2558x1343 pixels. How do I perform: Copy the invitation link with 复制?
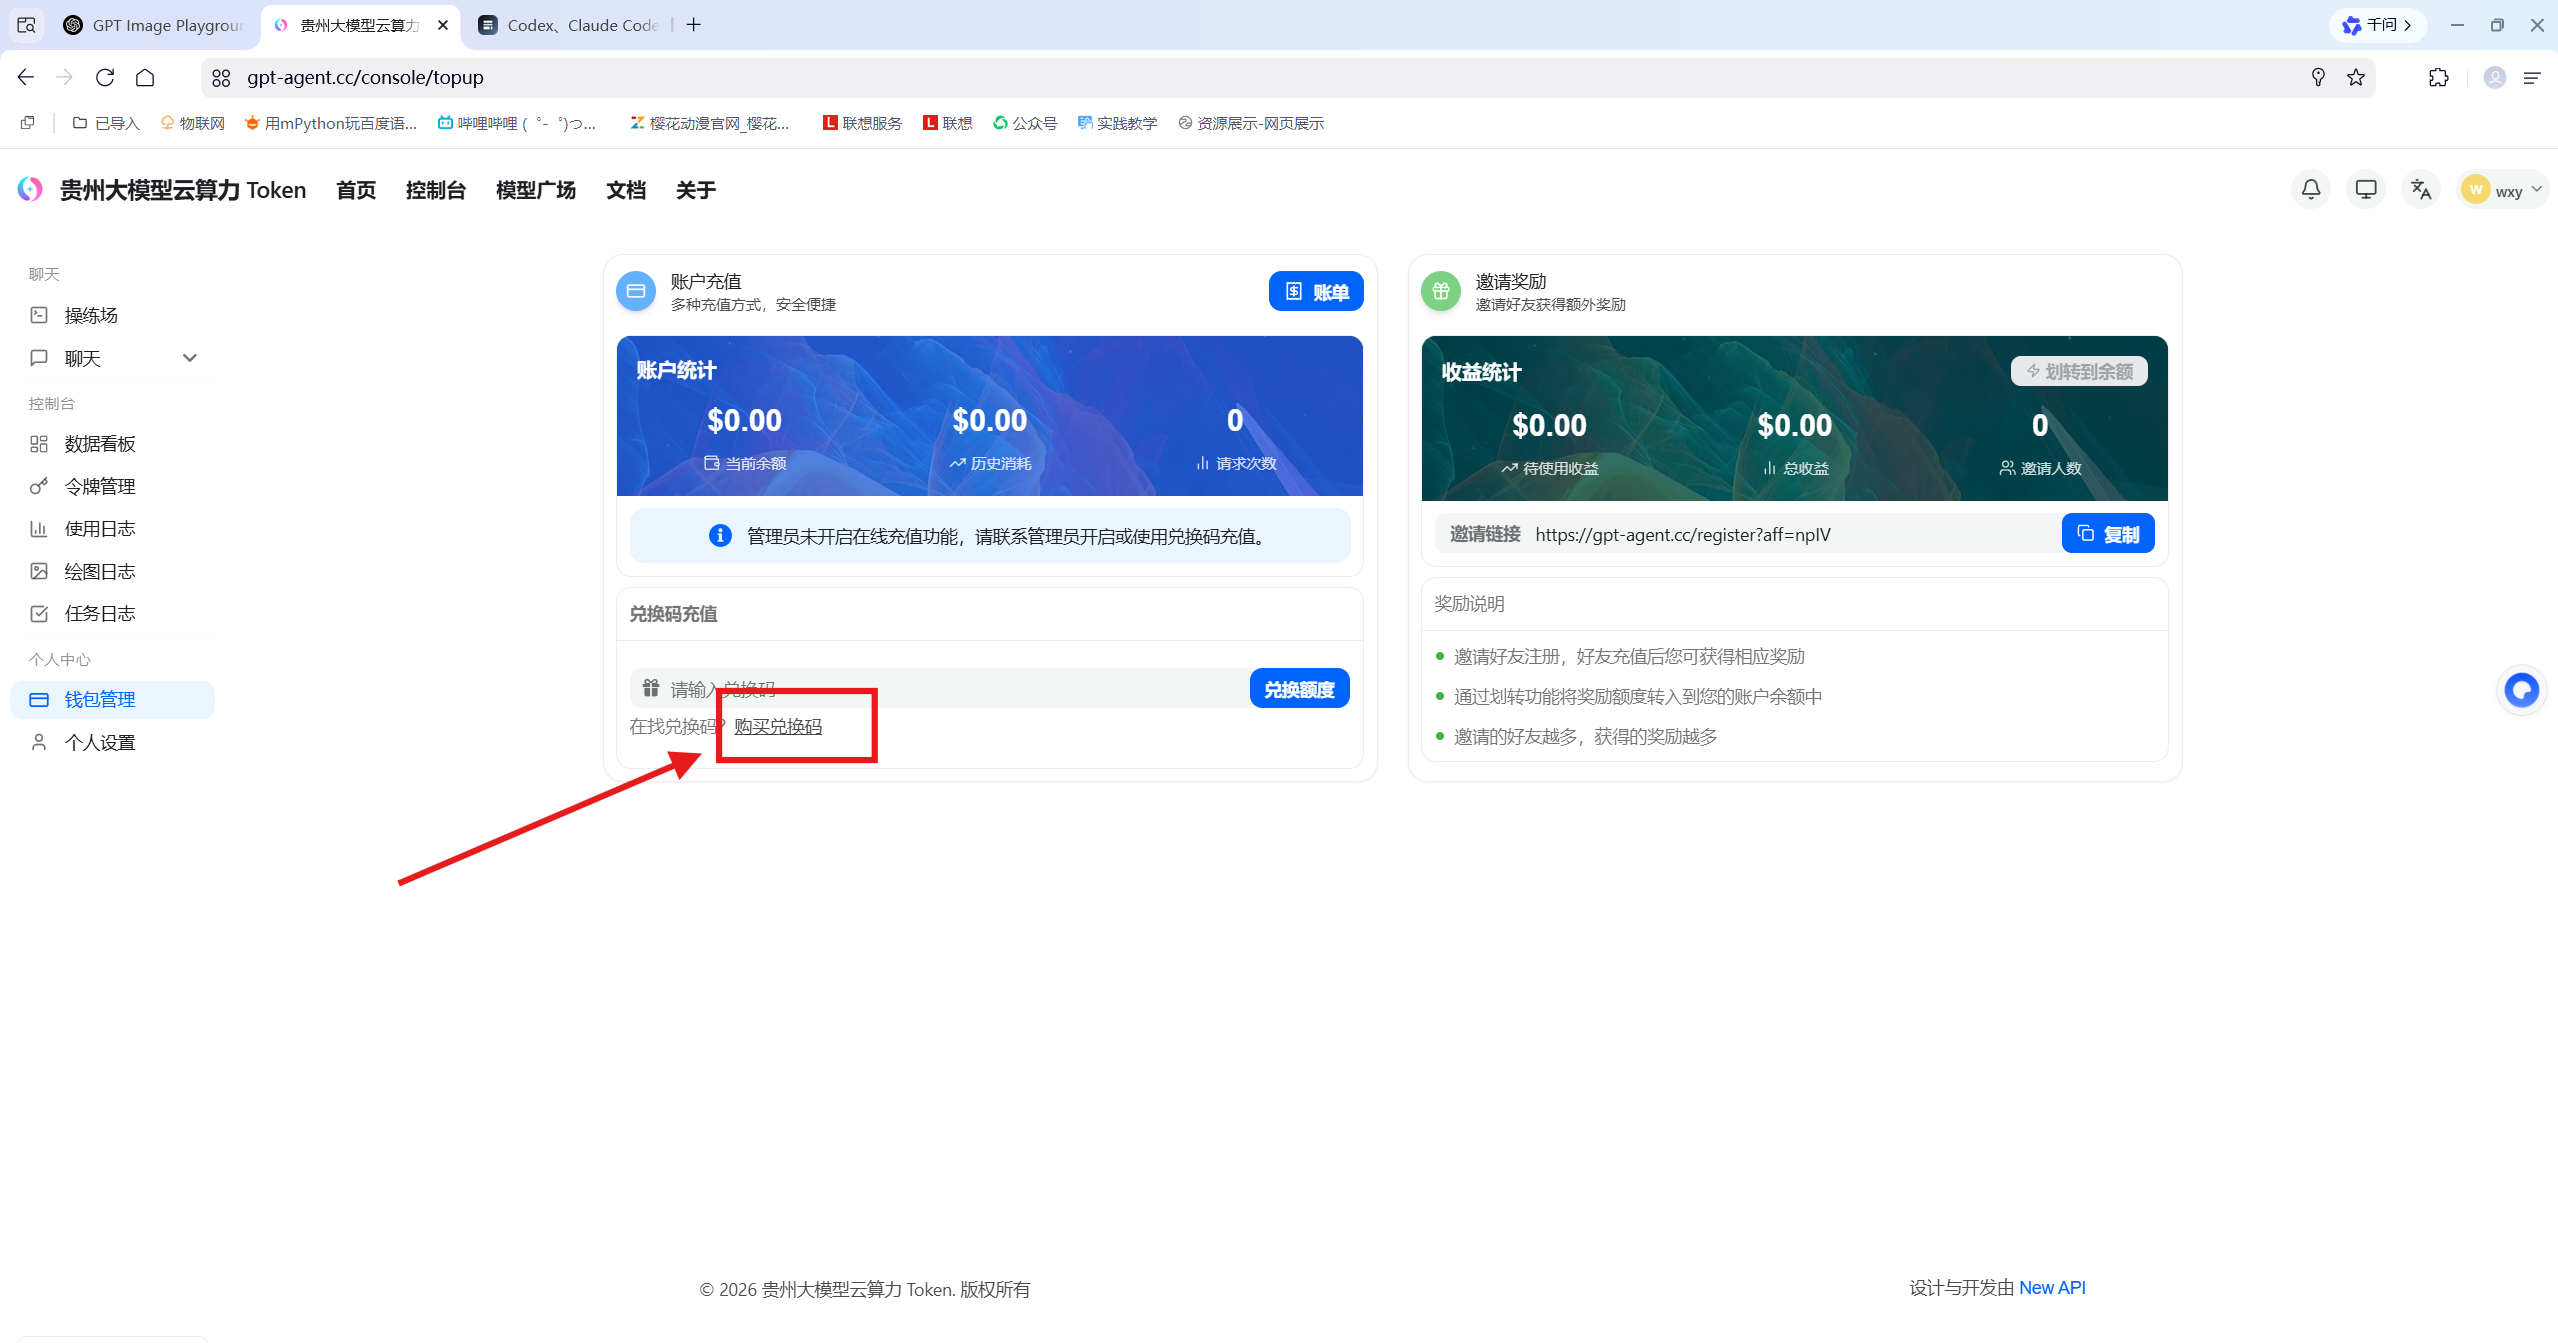tap(2107, 534)
